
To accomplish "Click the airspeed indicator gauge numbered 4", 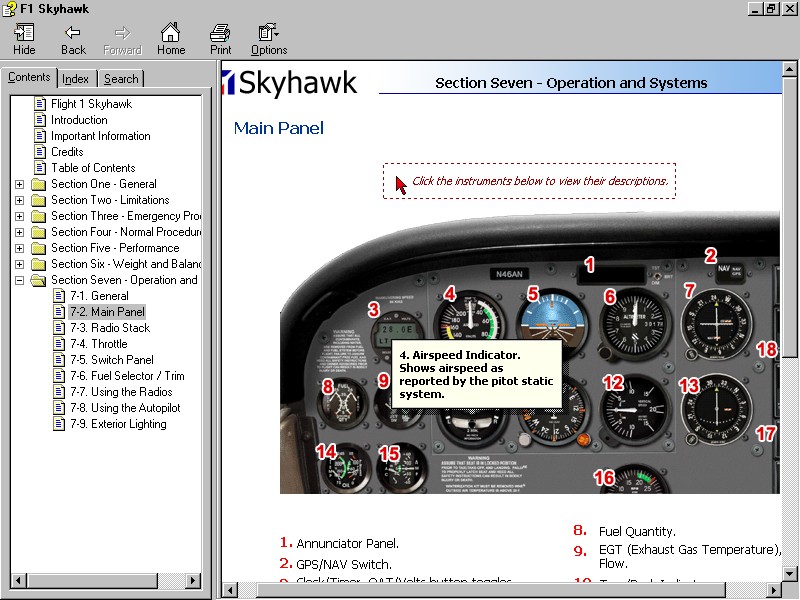I will pyautogui.click(x=469, y=321).
